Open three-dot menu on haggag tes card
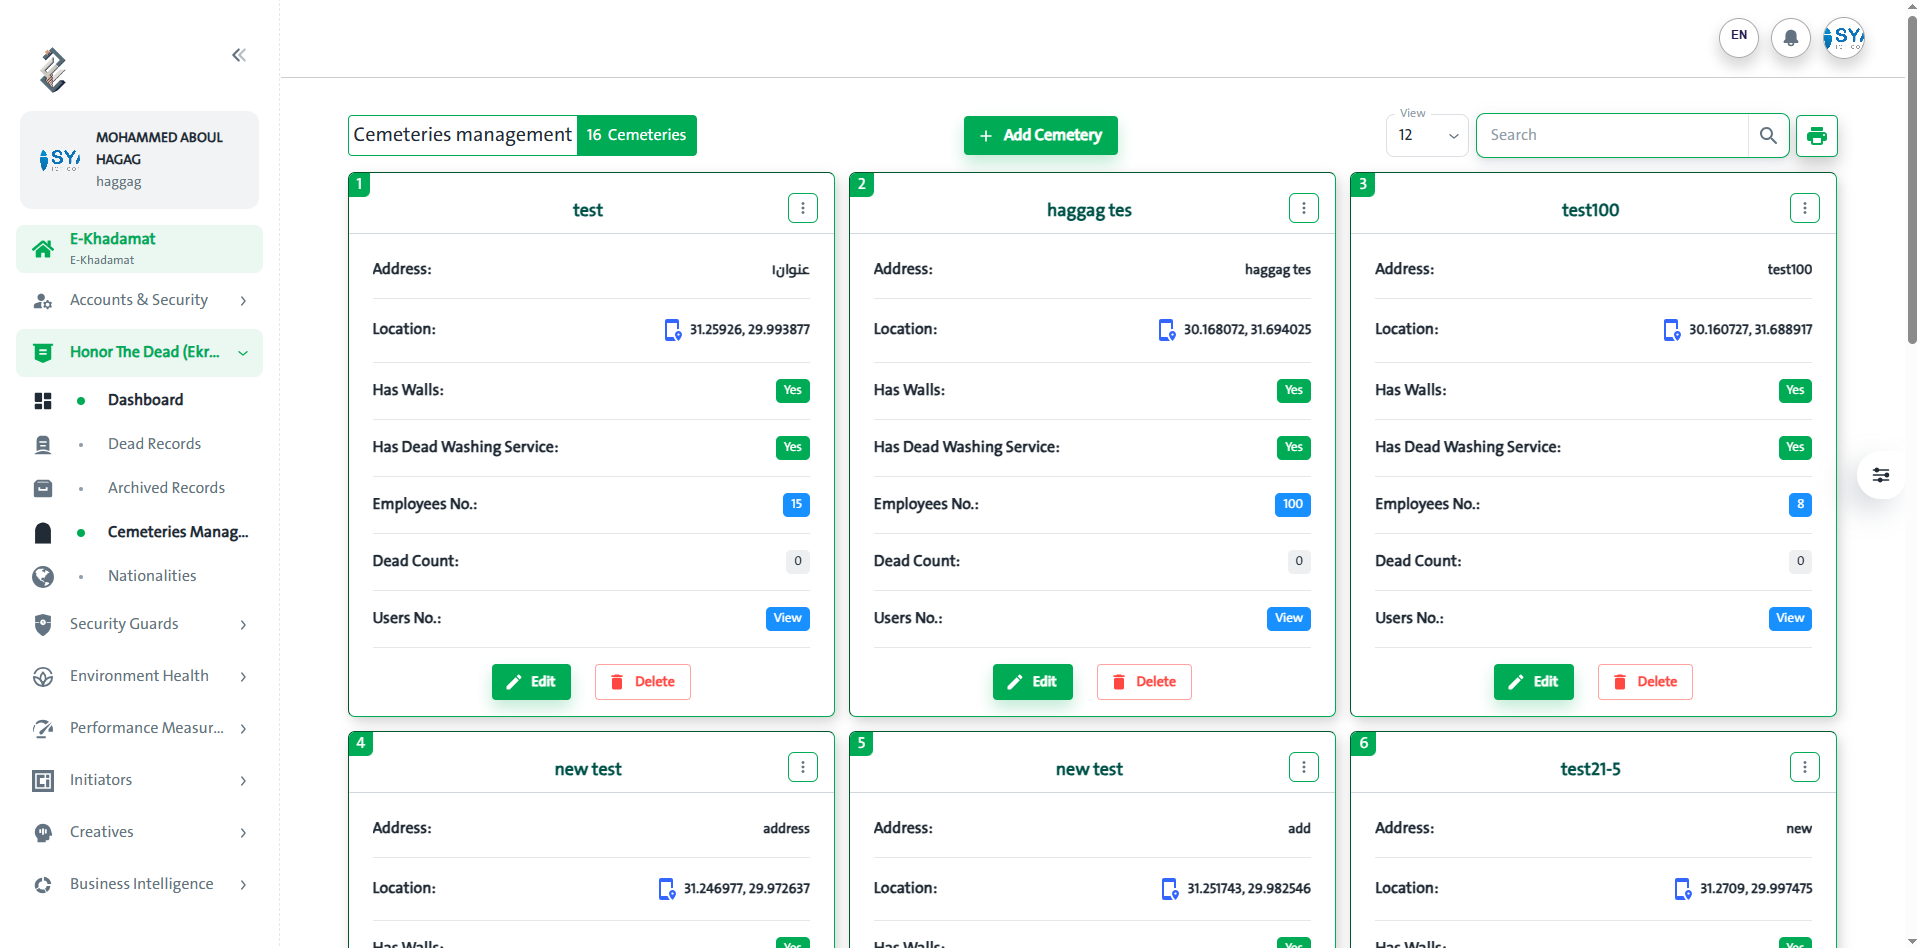This screenshot has height=948, width=1917. coord(1303,208)
